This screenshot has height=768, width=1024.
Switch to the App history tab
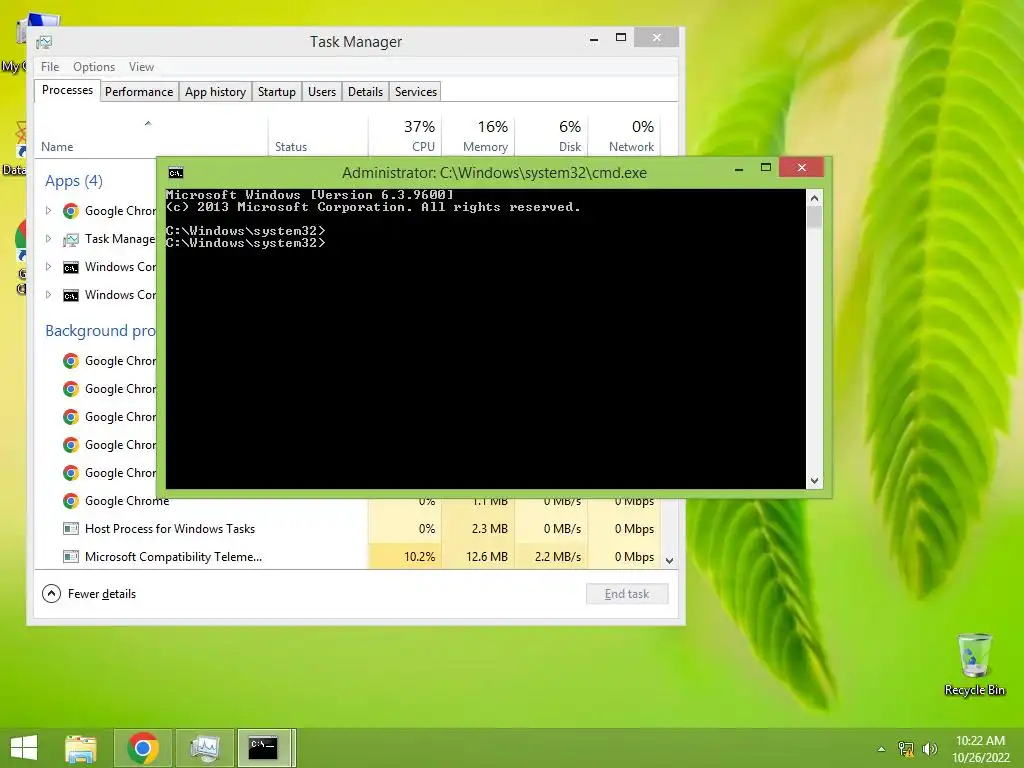pyautogui.click(x=215, y=92)
